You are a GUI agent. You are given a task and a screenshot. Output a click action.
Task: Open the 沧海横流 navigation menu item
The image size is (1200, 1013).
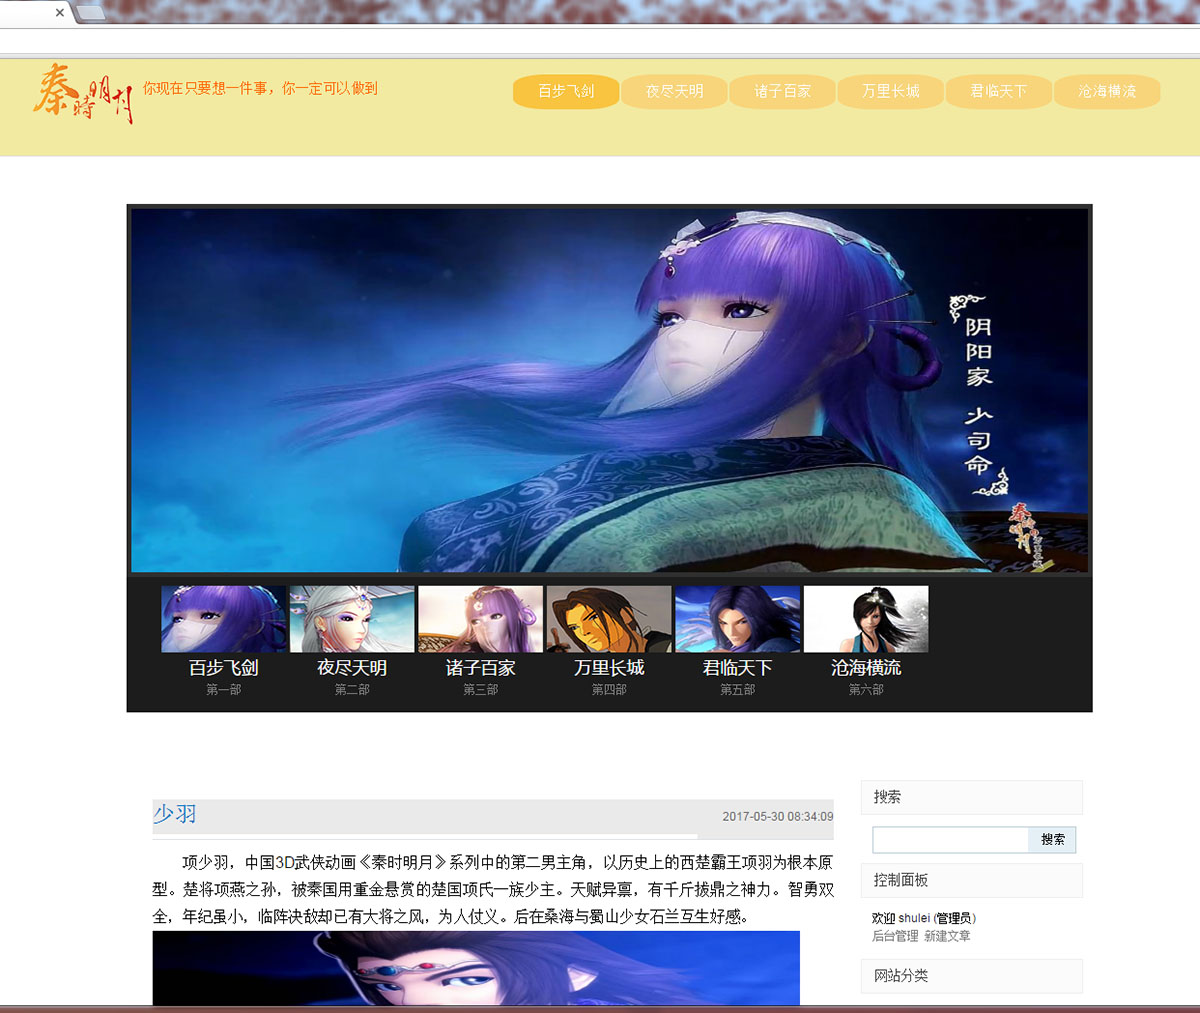(x=1106, y=91)
